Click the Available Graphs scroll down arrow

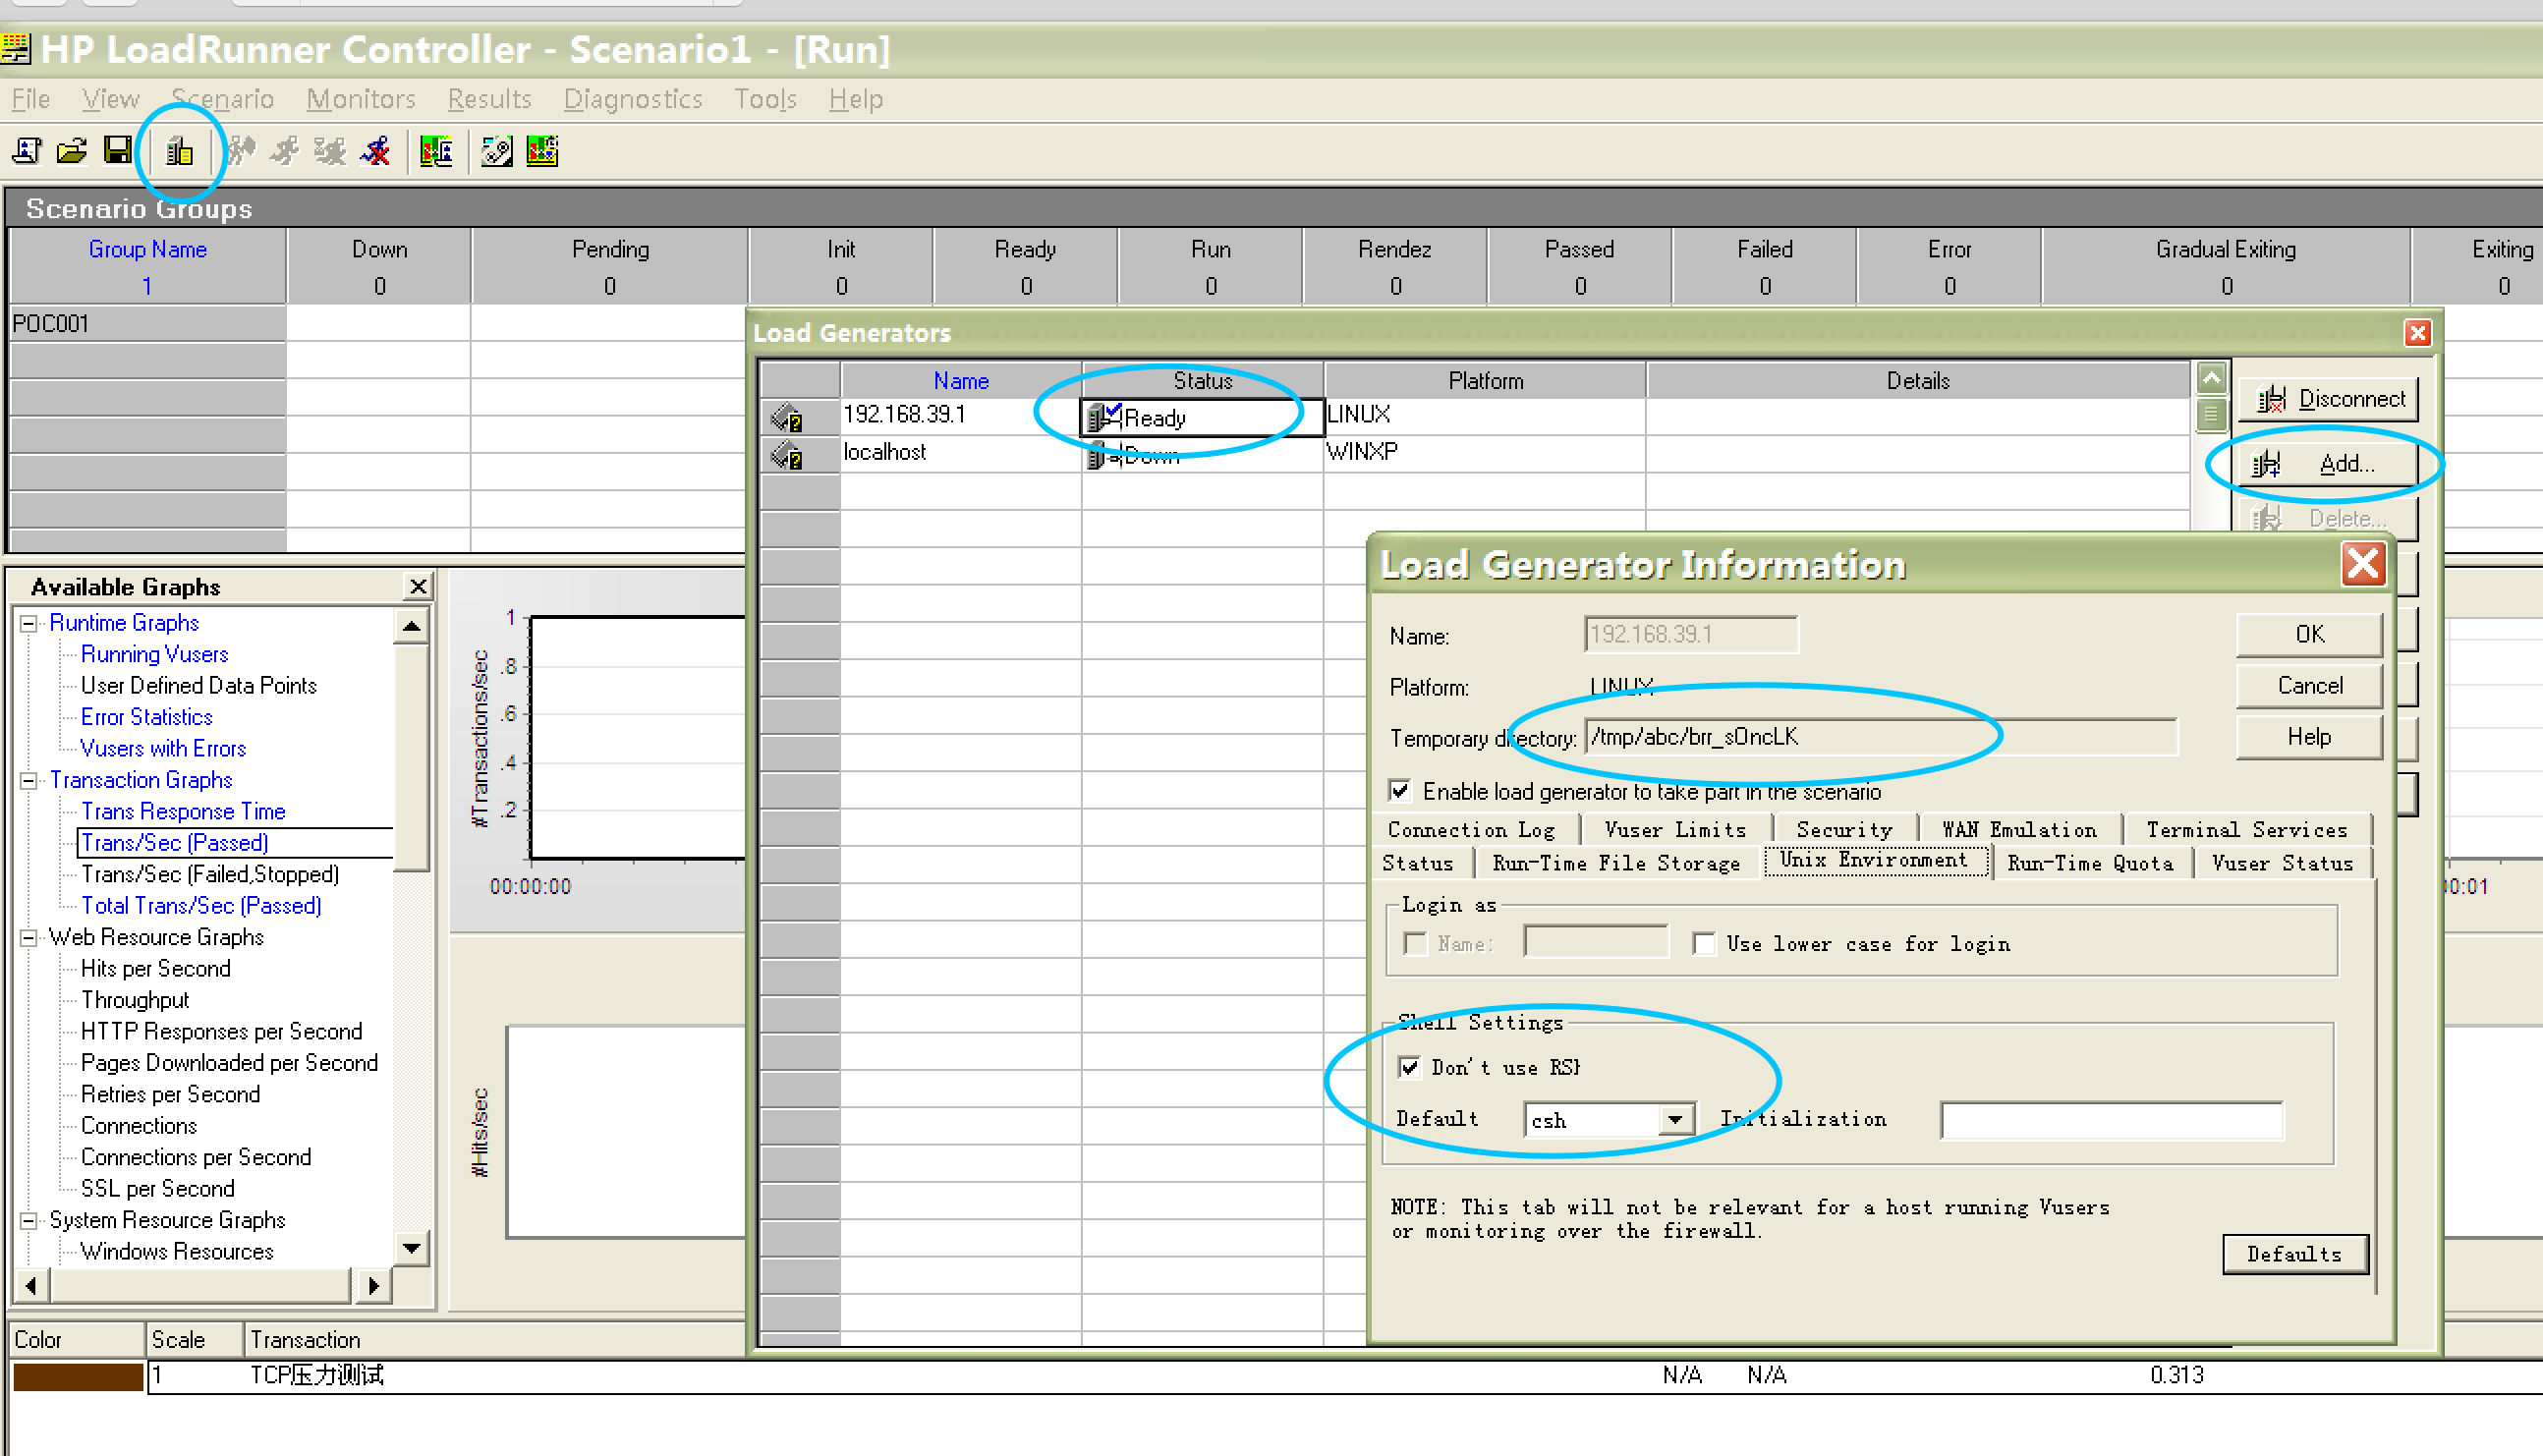(x=411, y=1248)
